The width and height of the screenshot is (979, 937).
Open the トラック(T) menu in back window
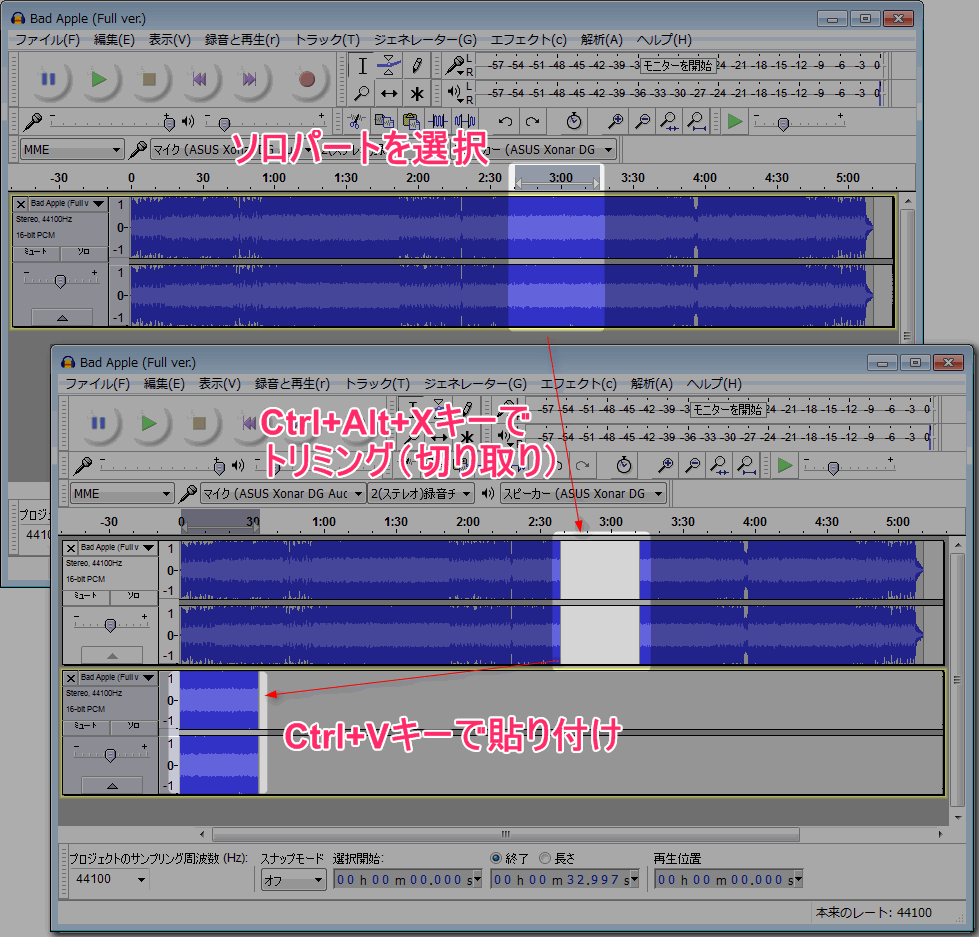click(327, 39)
